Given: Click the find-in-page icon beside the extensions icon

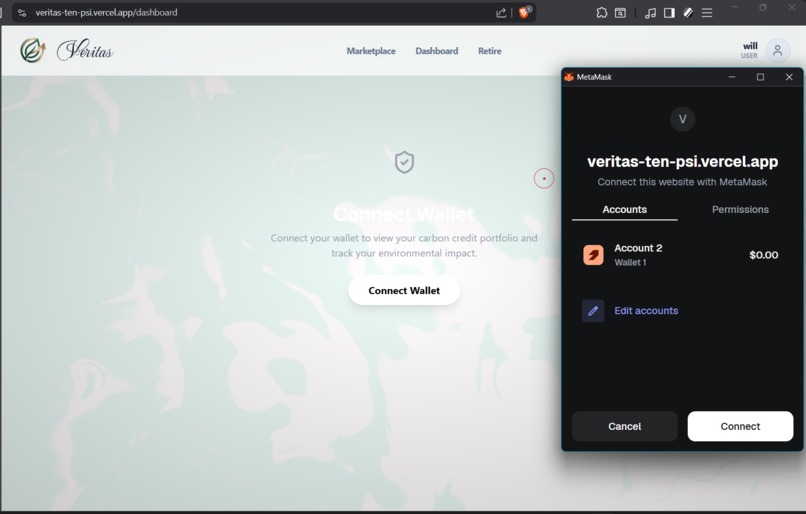Looking at the screenshot, I should [620, 13].
